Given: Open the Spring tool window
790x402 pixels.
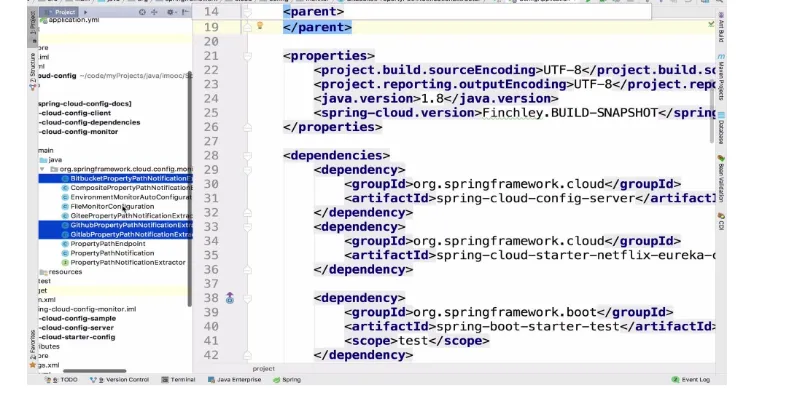Looking at the screenshot, I should point(287,380).
